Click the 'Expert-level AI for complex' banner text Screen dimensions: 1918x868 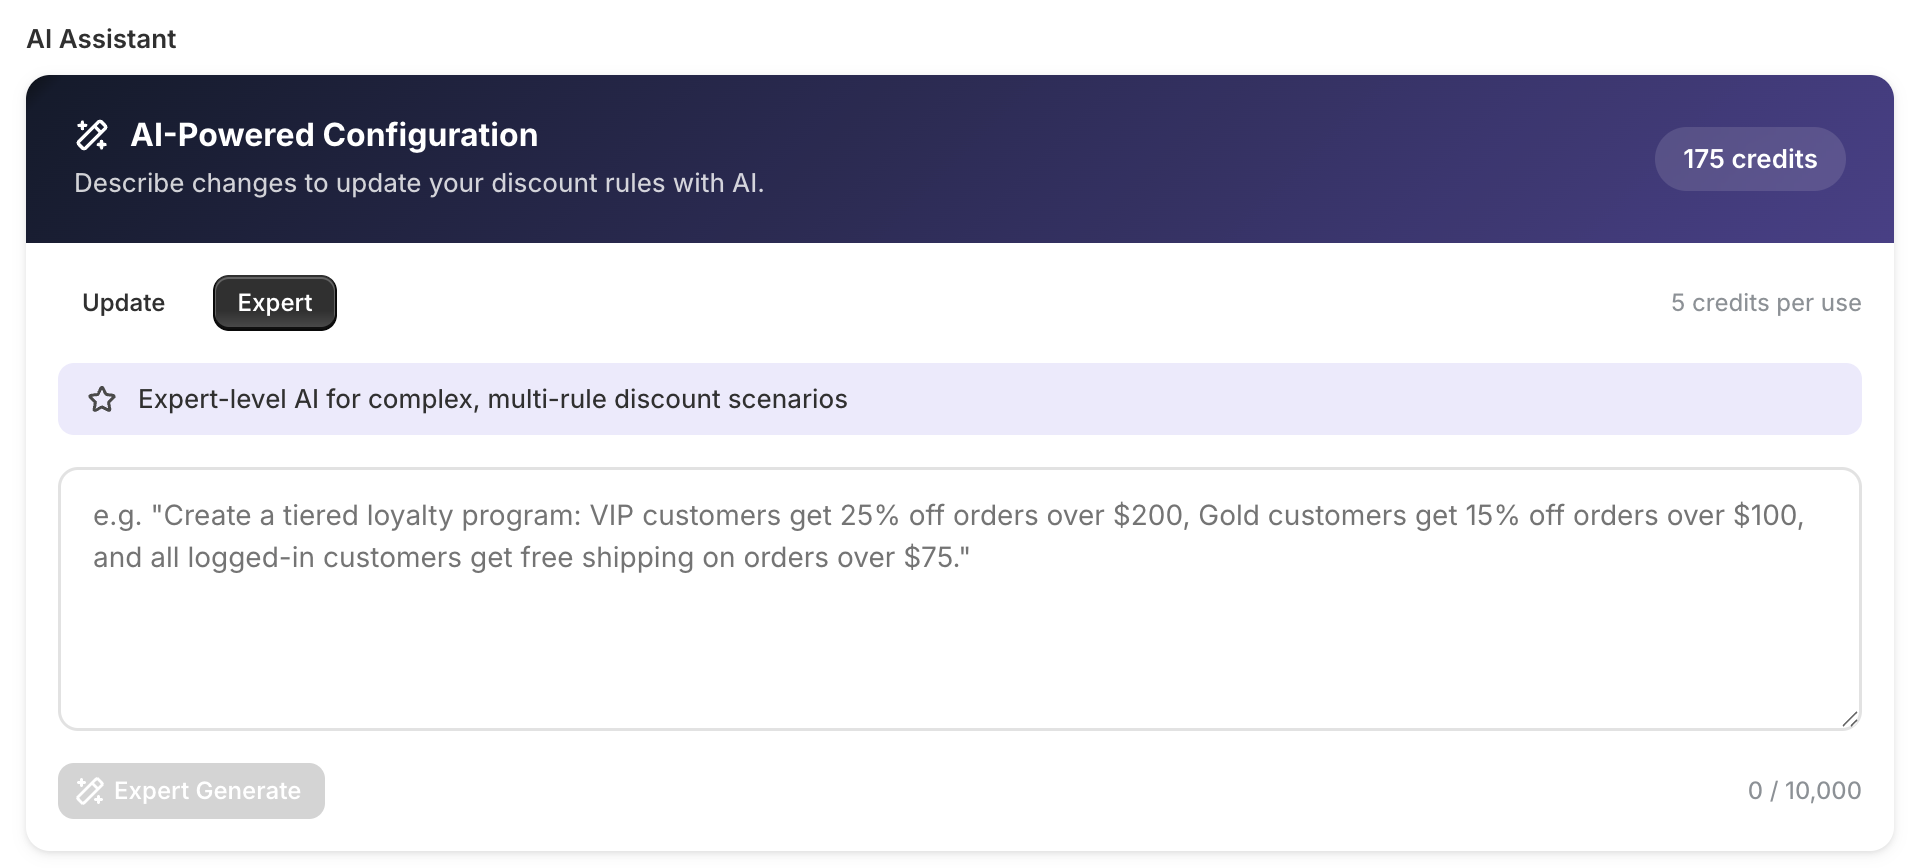[x=492, y=400]
